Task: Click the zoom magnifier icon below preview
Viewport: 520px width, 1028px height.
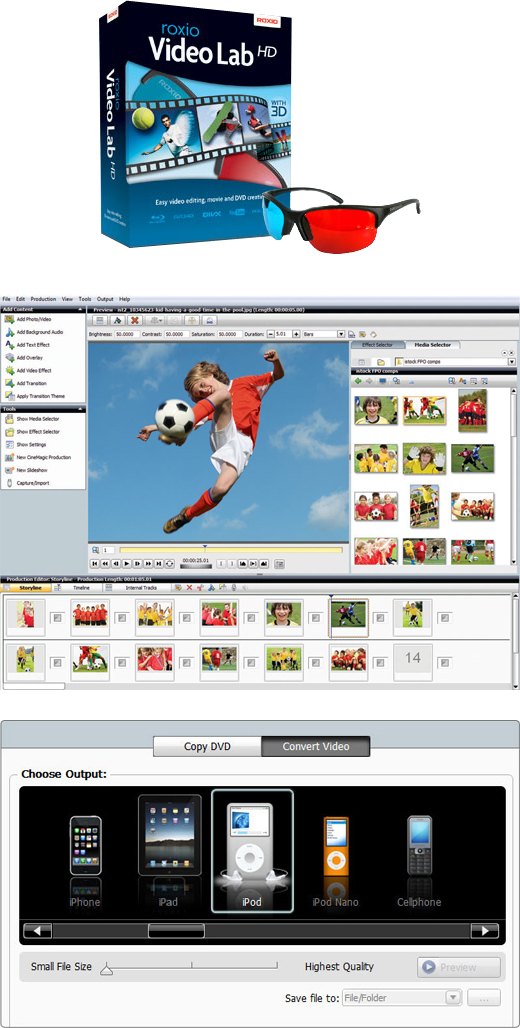Action: tap(96, 550)
